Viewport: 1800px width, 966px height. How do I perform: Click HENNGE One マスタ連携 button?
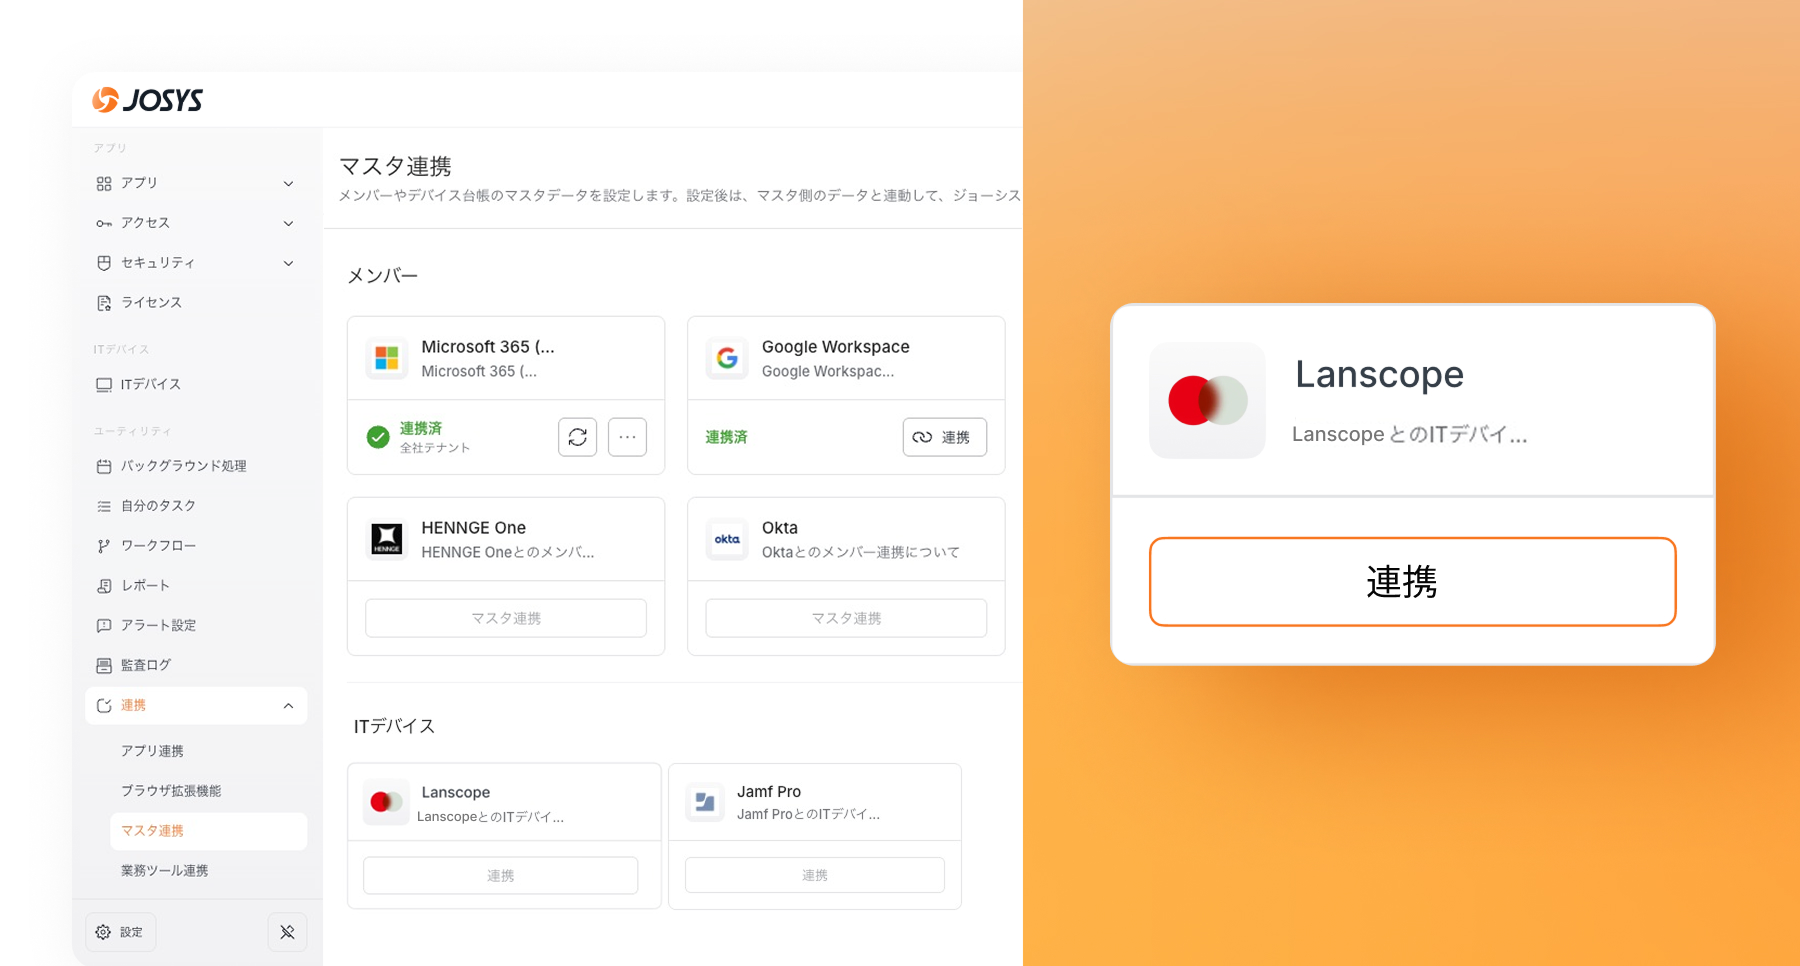point(506,618)
